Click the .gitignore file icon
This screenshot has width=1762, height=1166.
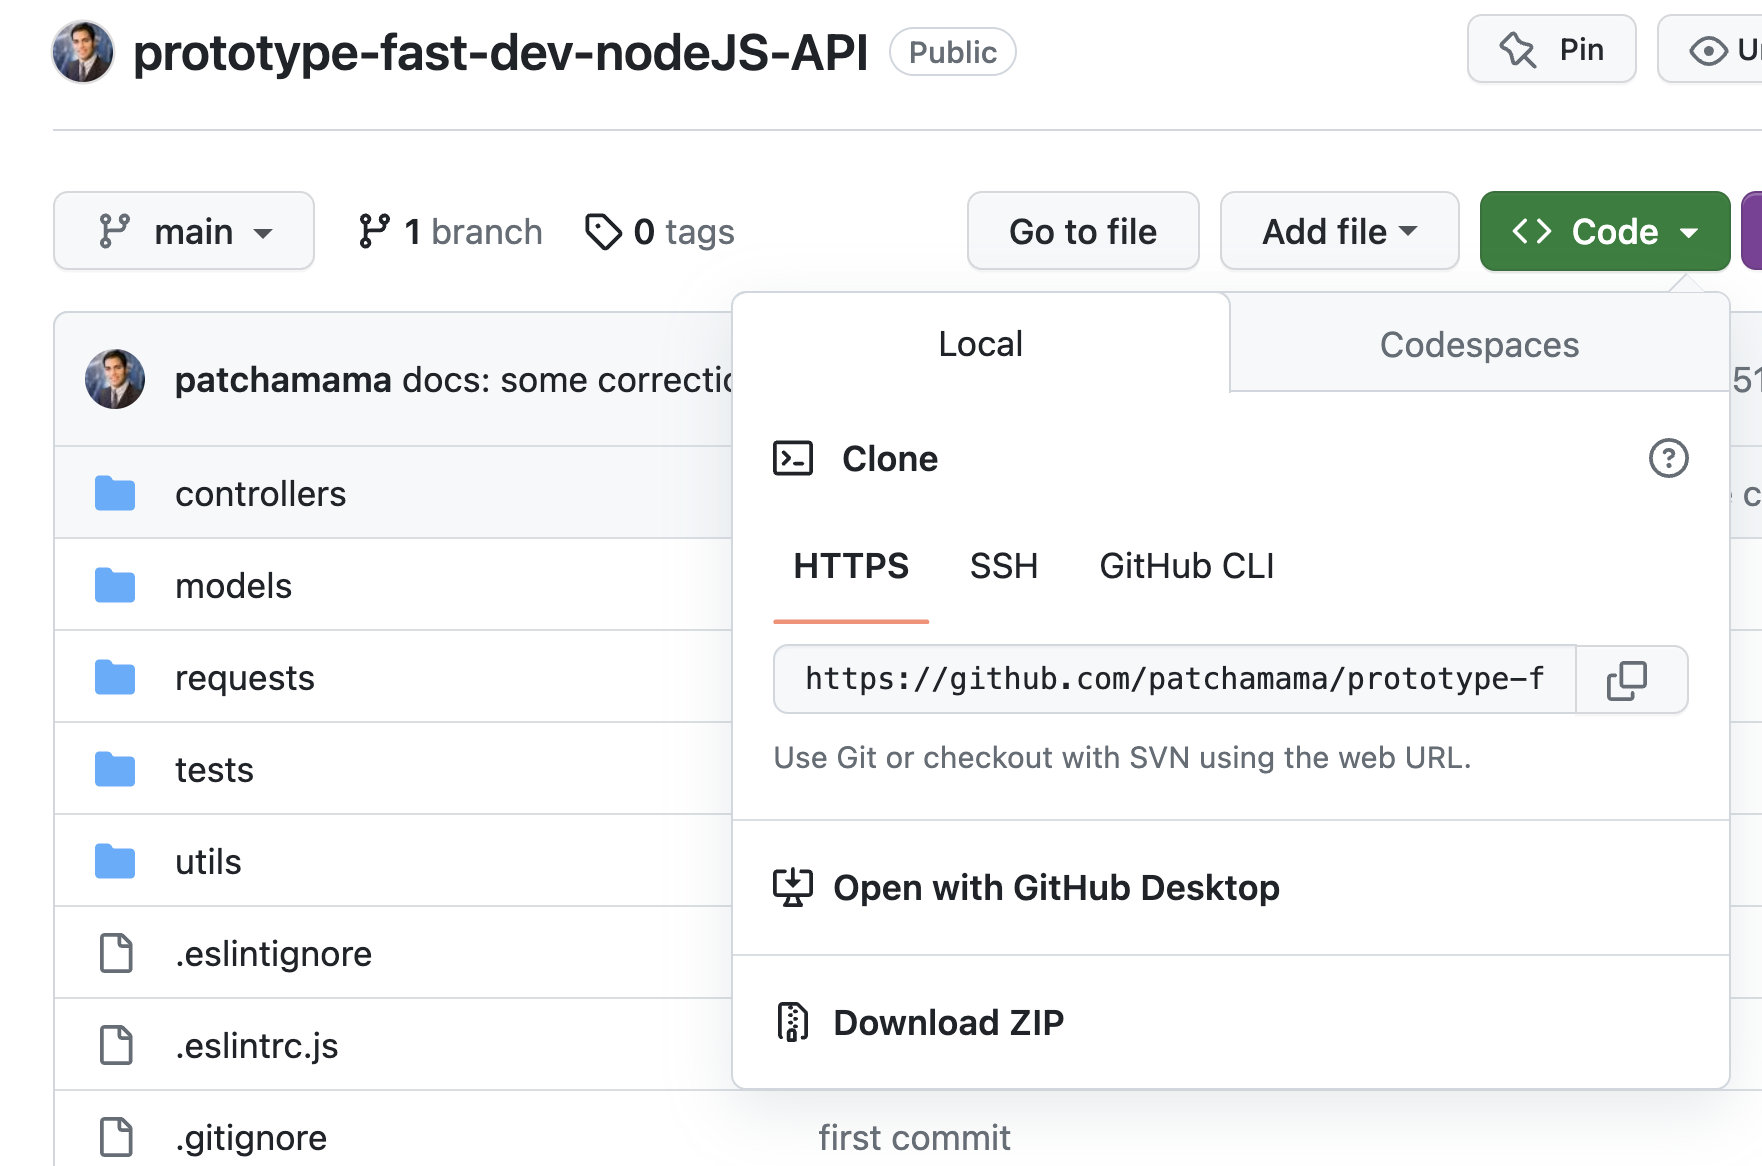pyautogui.click(x=116, y=1137)
